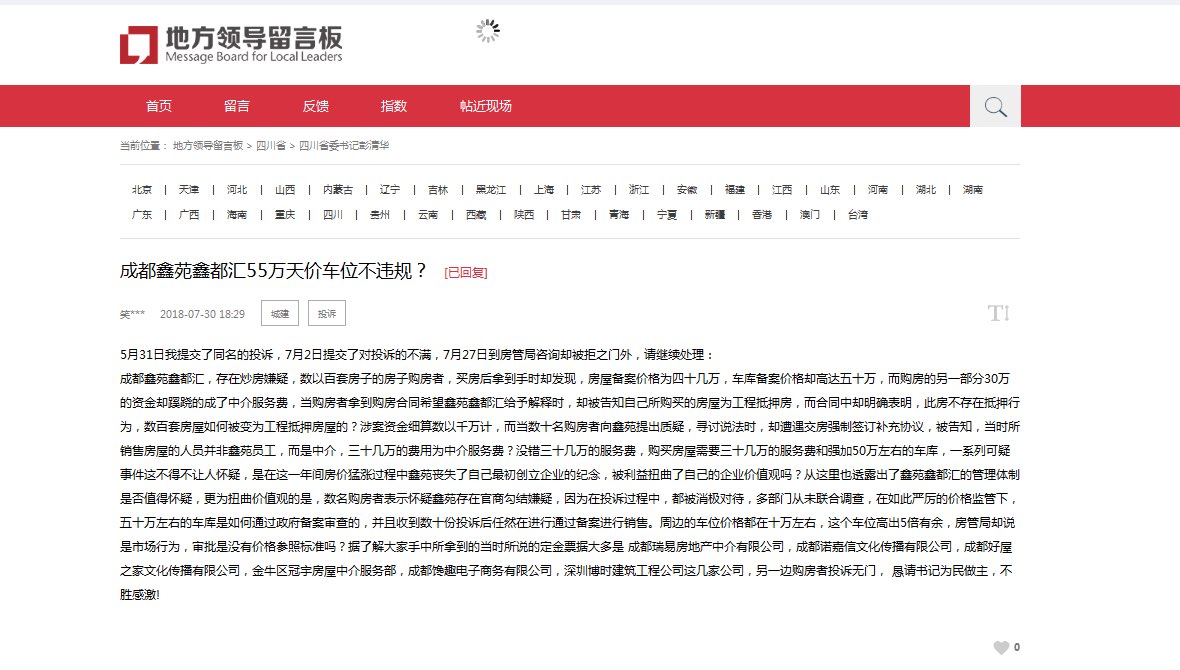Viewport: 1180px width, 670px height.
Task: Click the 已回复 status label
Action: (x=466, y=272)
